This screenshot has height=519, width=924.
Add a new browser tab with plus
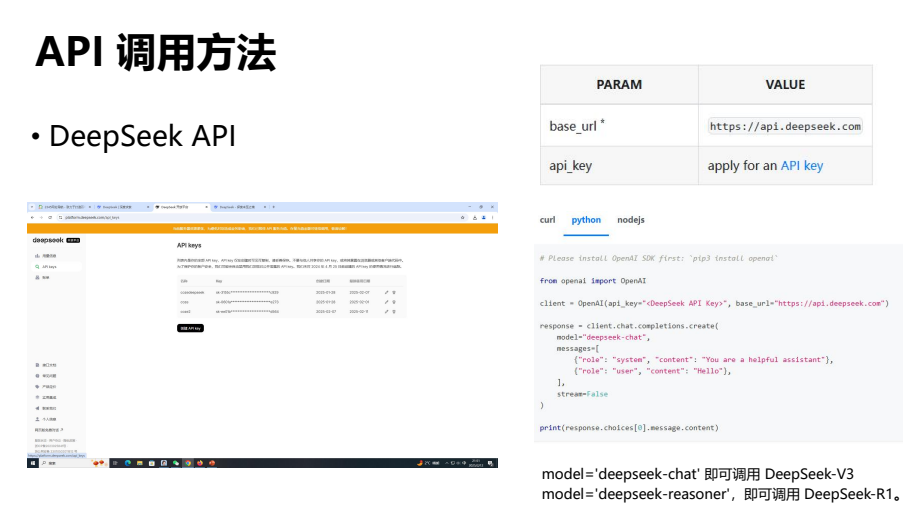pyautogui.click(x=274, y=207)
